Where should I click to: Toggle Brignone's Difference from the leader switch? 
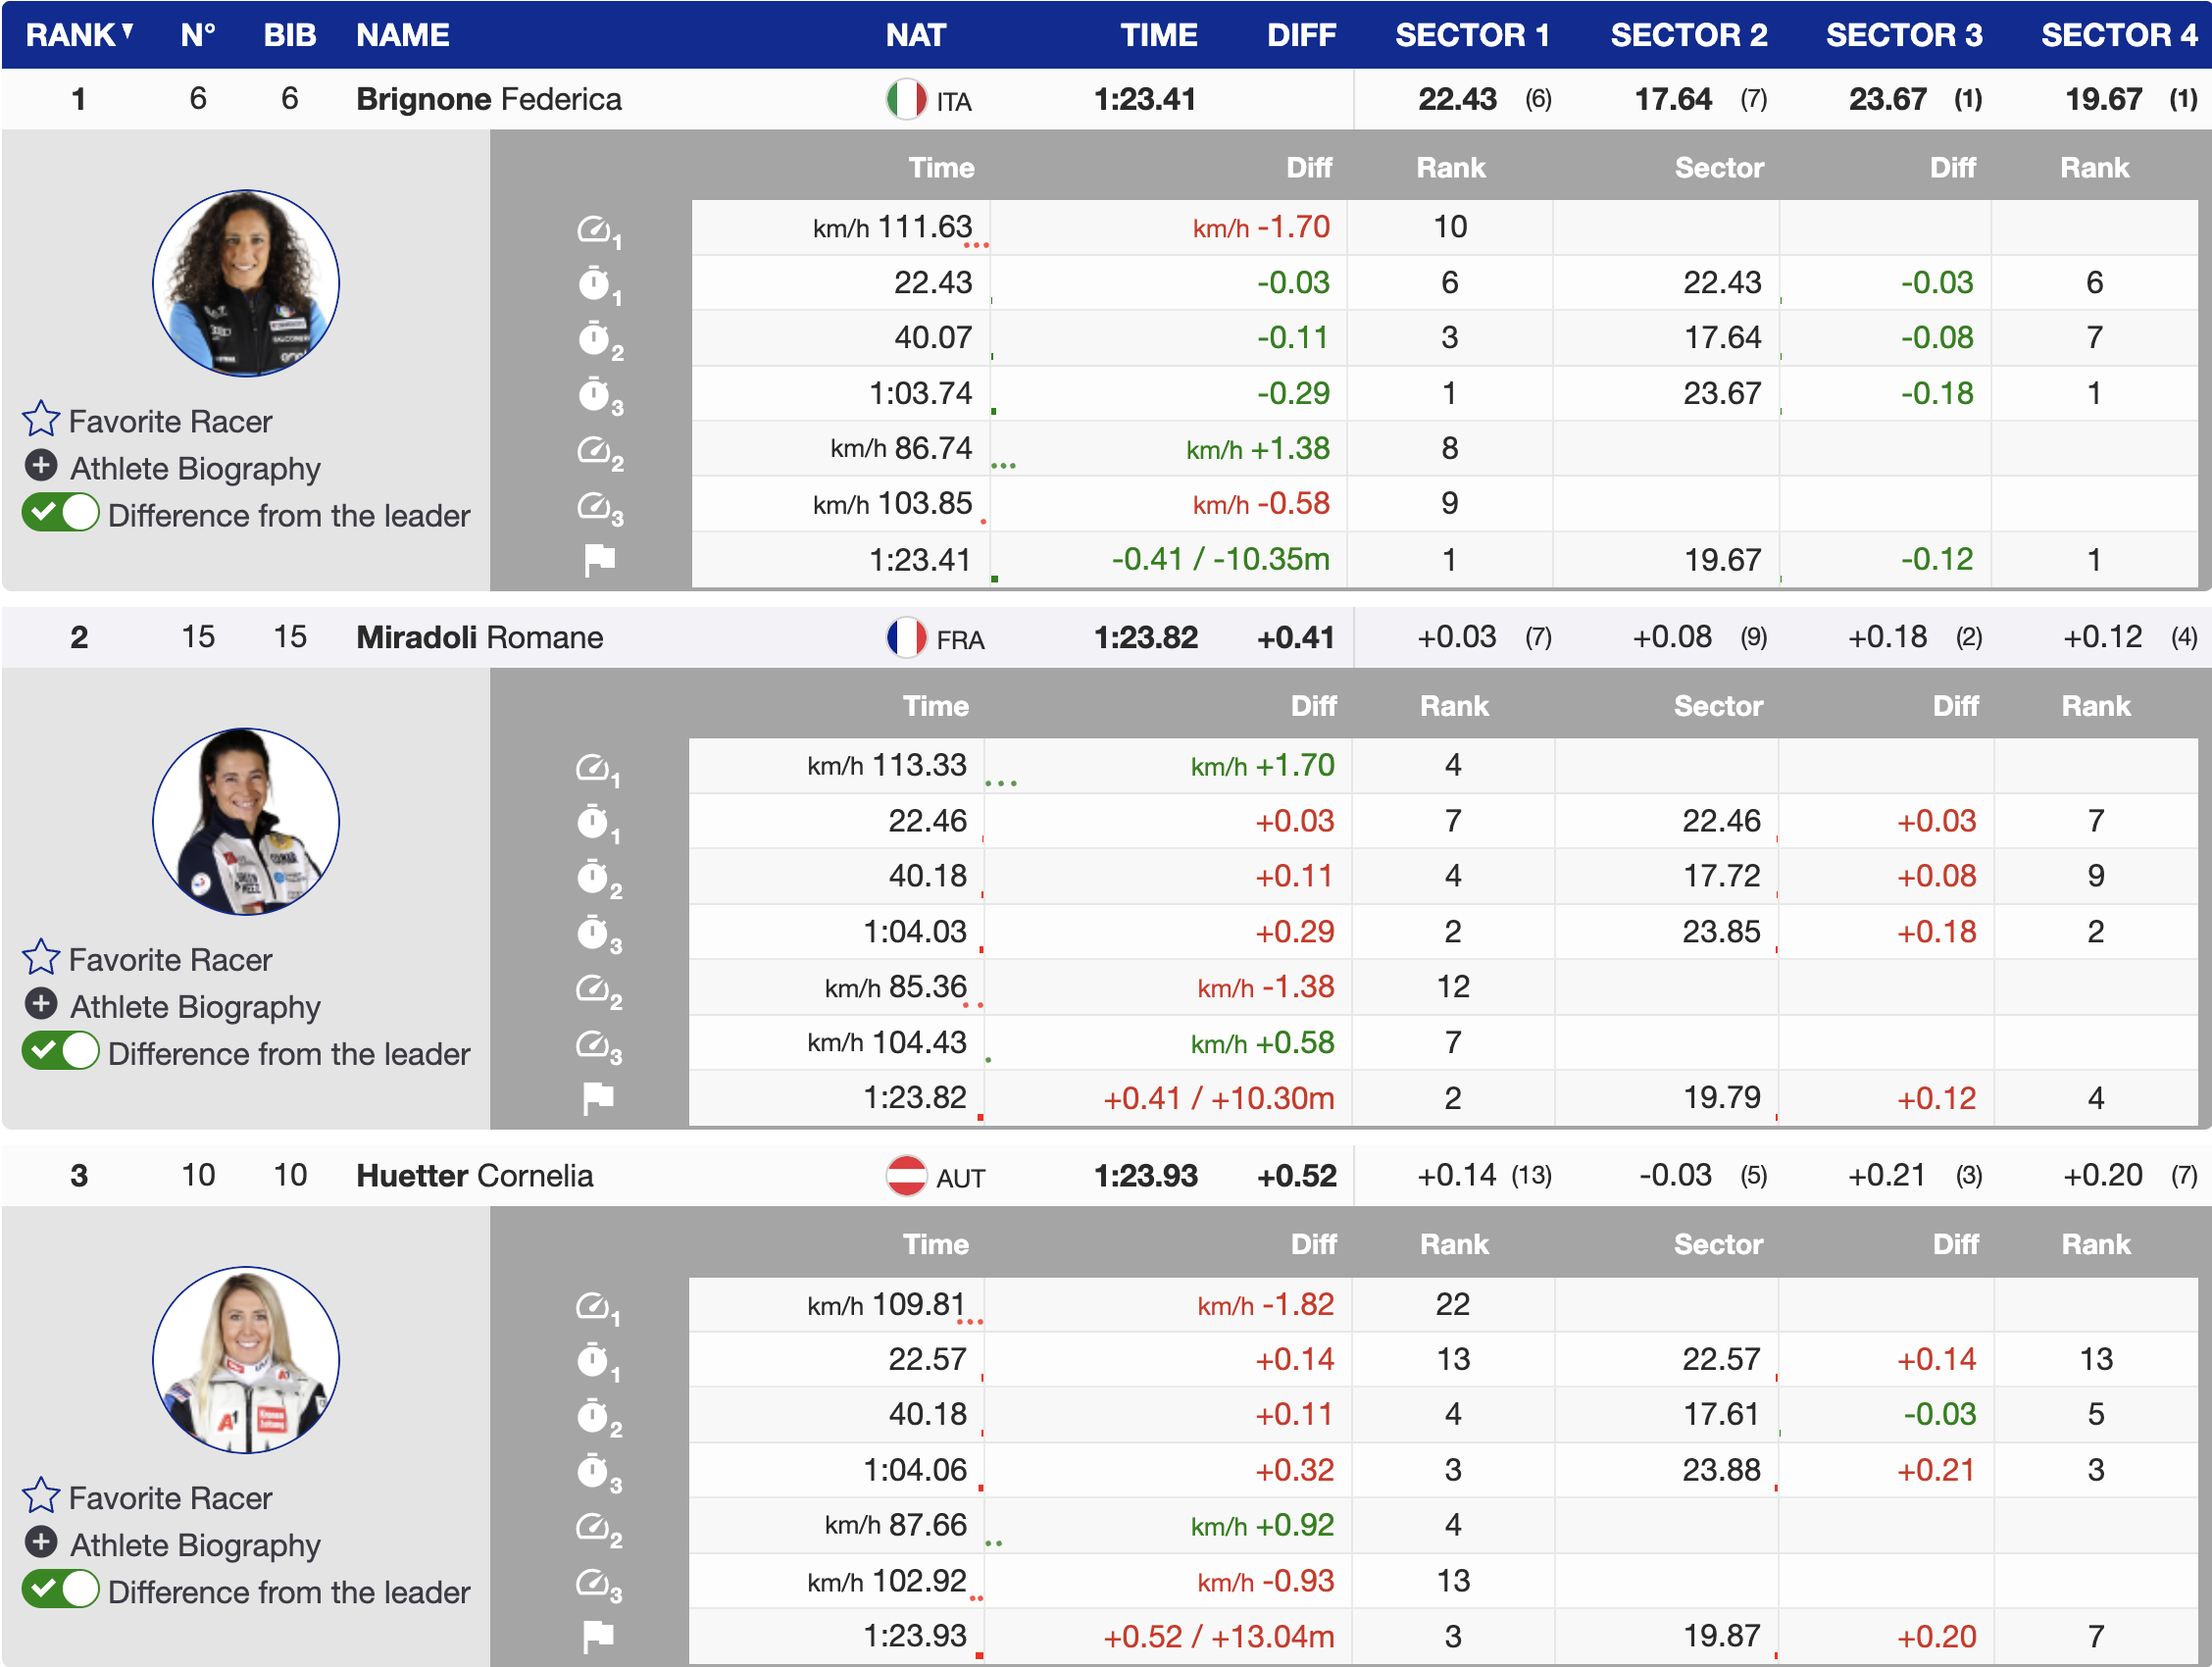61,514
